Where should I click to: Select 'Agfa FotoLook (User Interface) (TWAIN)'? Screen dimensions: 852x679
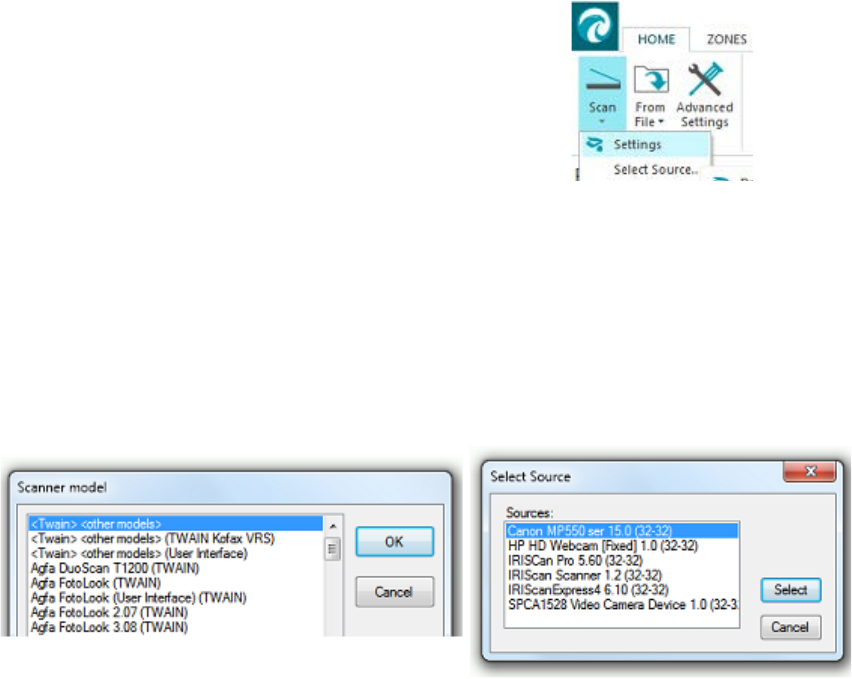coord(176,598)
